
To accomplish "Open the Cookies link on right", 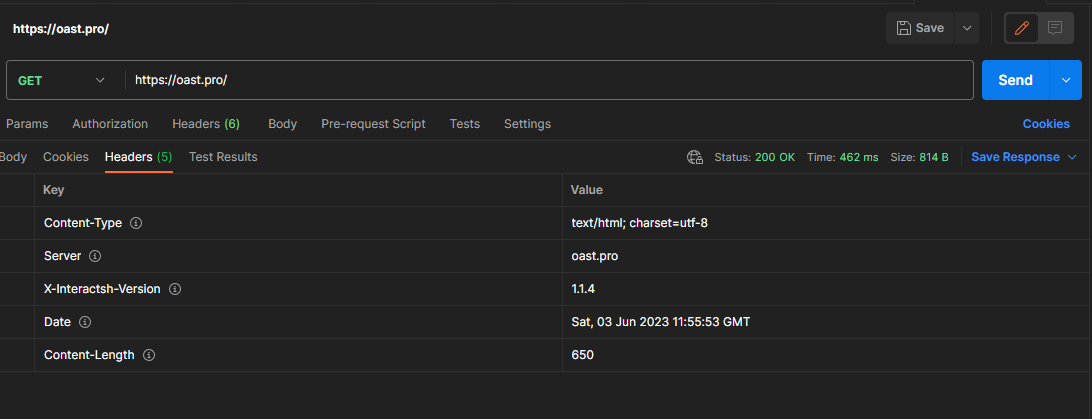I will tap(1046, 124).
